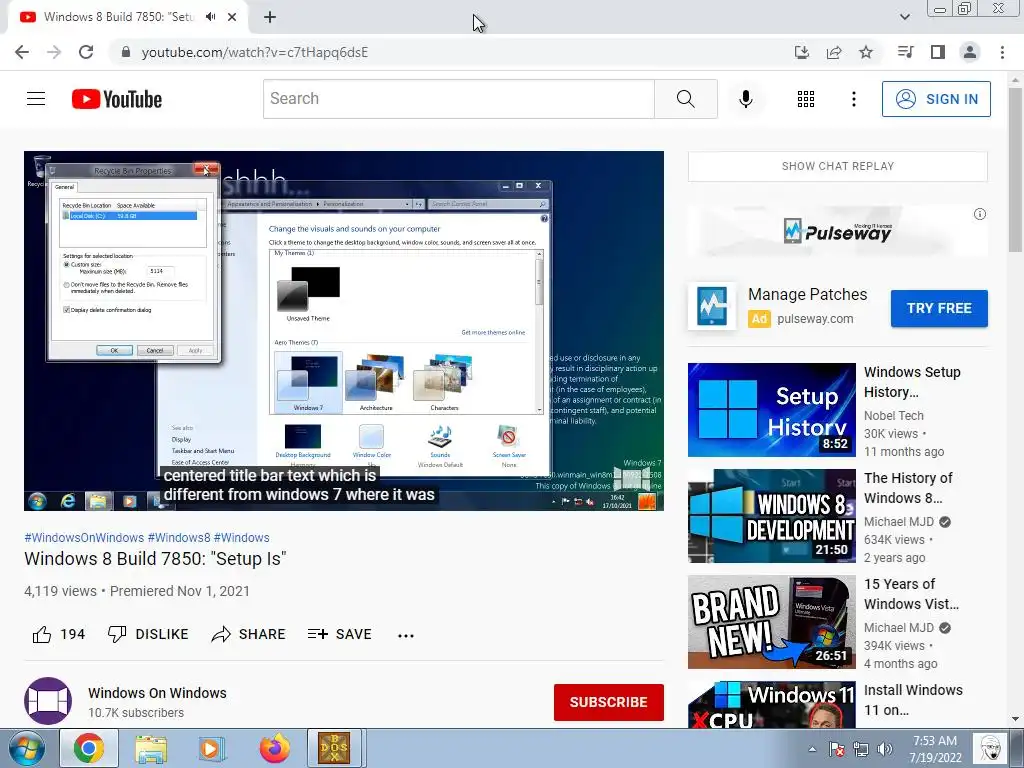This screenshot has width=1024, height=768.
Task: Reload the YouTube page
Action: (86, 52)
